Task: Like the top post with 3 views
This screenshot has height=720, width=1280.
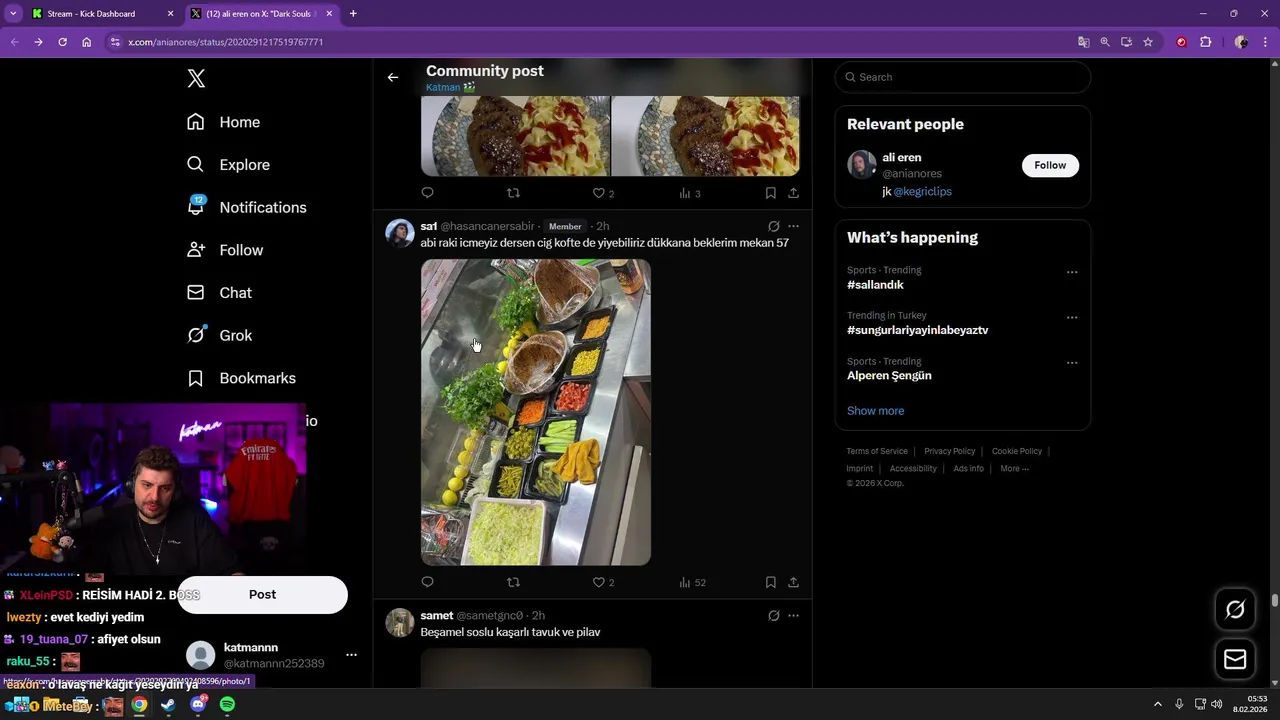Action: click(x=603, y=193)
